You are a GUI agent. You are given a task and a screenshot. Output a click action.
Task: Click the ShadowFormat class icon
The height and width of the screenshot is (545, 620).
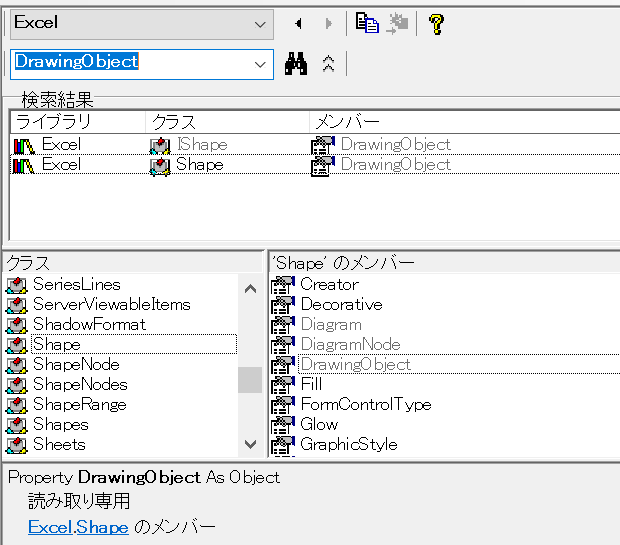click(16, 325)
